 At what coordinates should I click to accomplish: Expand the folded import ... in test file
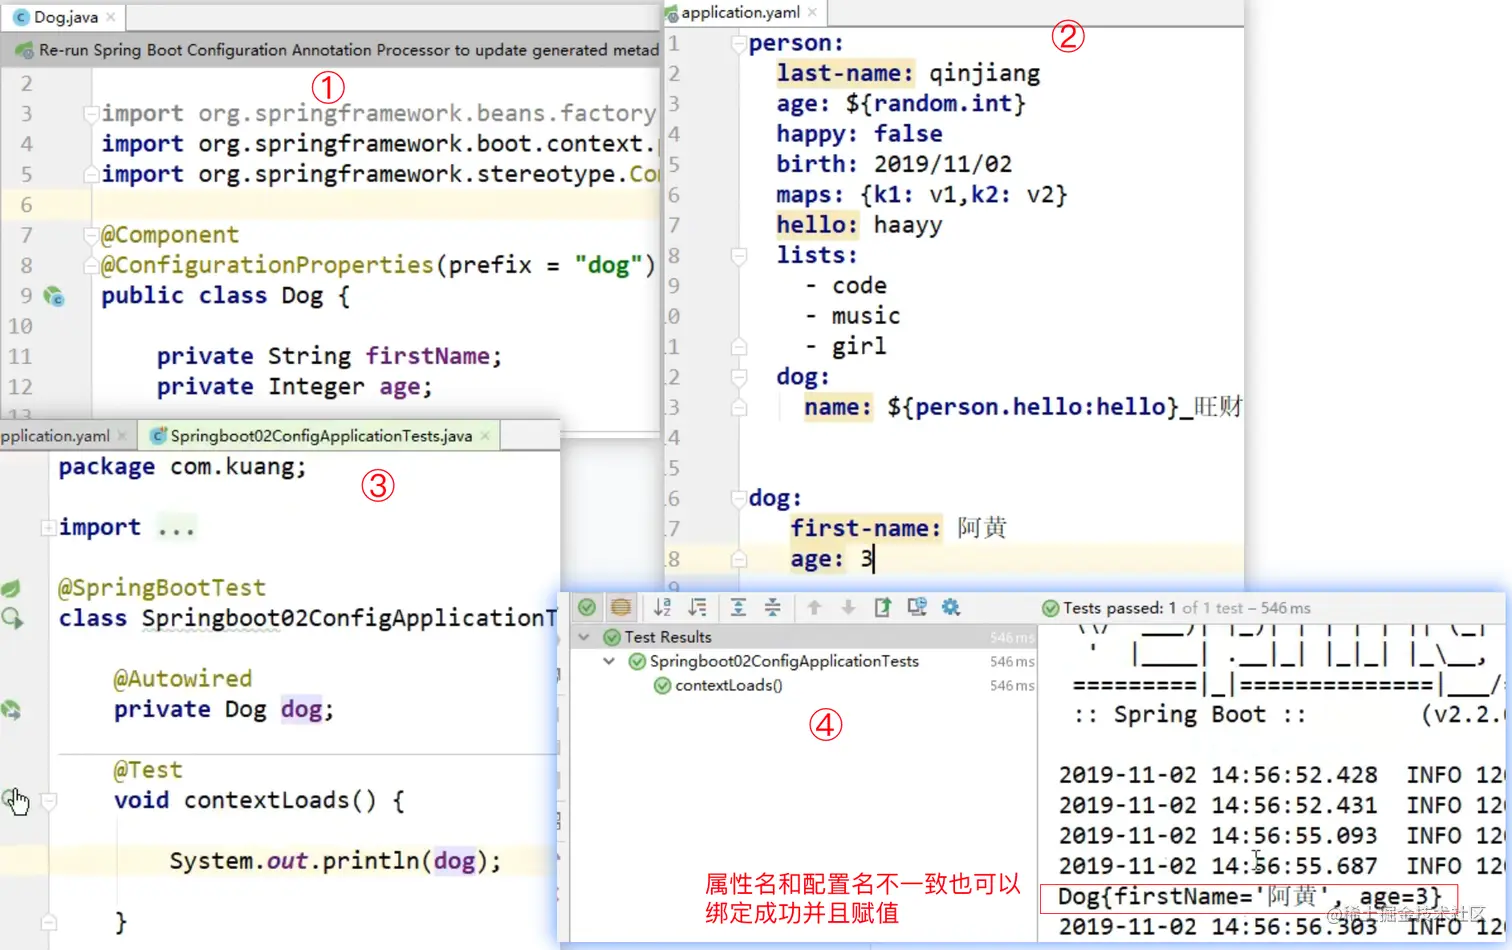tap(48, 527)
